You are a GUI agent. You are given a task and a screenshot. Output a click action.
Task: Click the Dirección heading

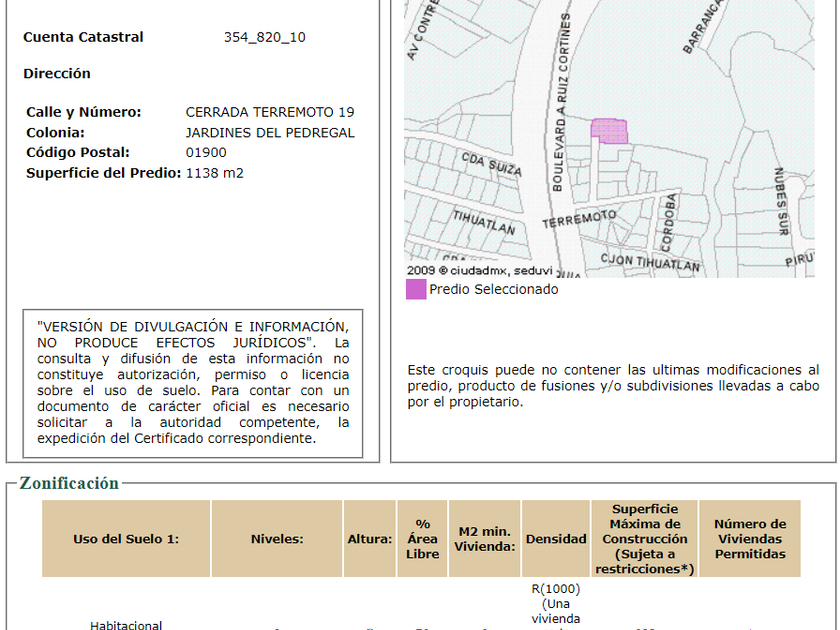point(57,73)
